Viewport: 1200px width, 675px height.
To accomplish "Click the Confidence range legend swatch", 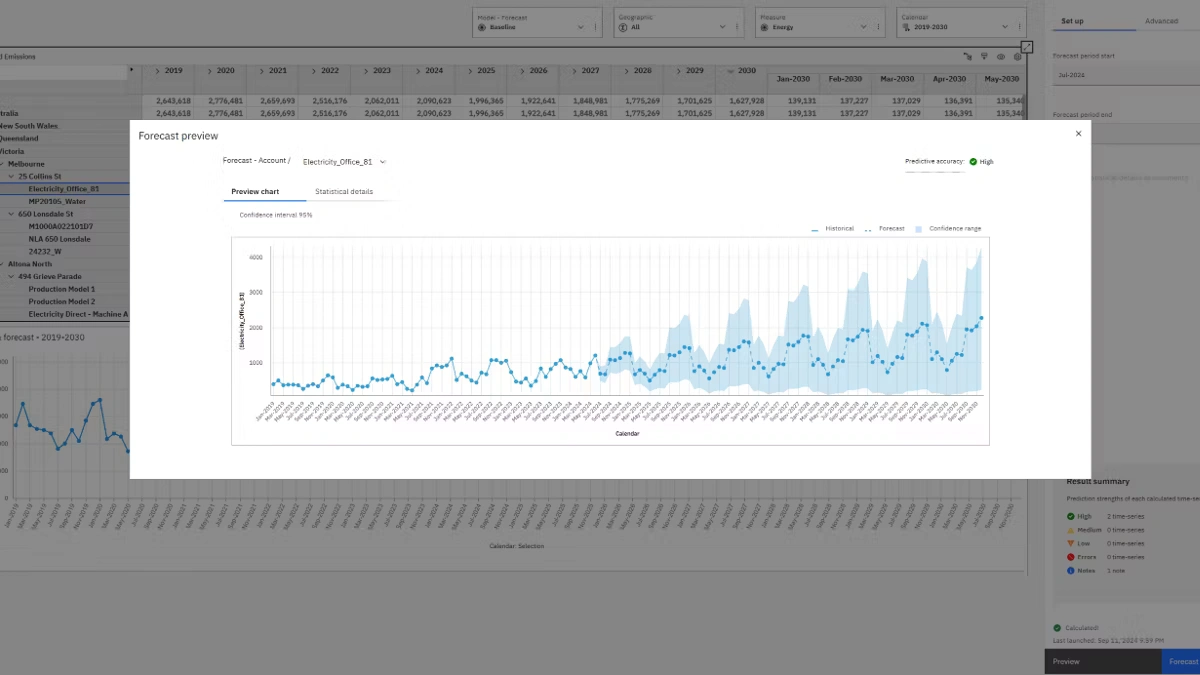I will coord(919,229).
